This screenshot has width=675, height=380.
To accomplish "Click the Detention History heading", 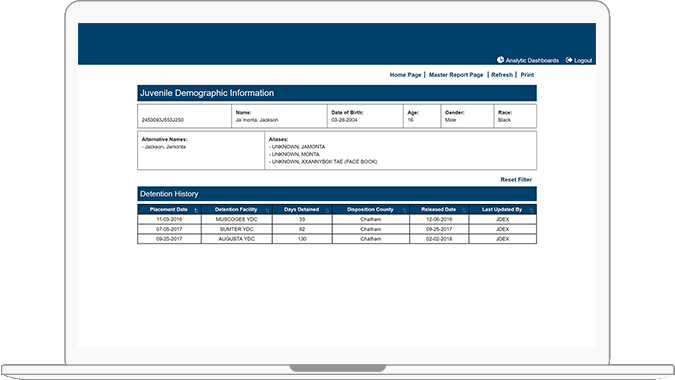I will tap(169, 194).
